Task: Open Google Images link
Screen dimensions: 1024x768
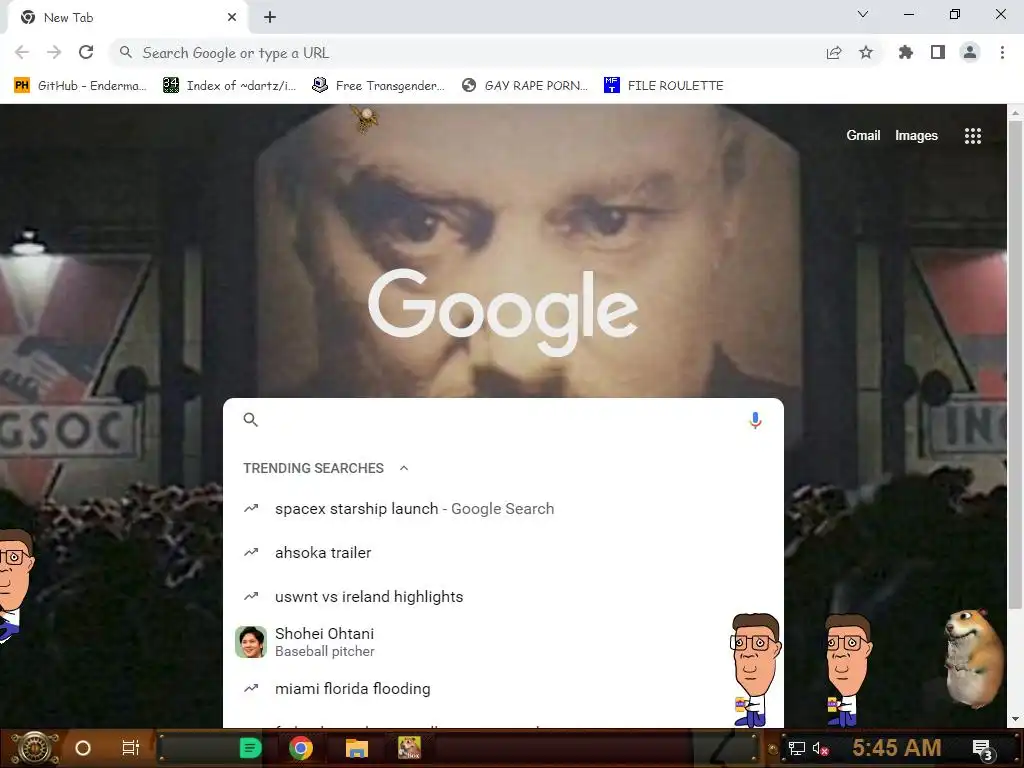Action: (x=916, y=135)
